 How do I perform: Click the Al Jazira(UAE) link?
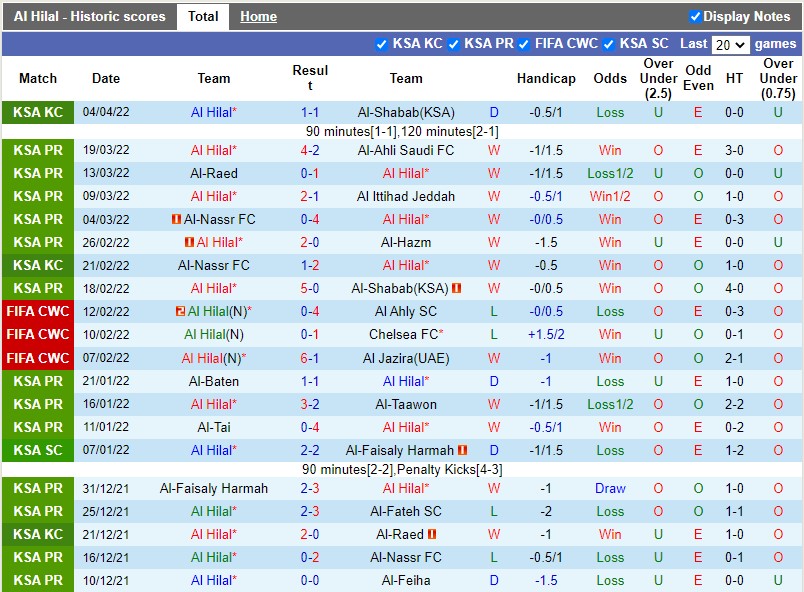[x=407, y=357]
